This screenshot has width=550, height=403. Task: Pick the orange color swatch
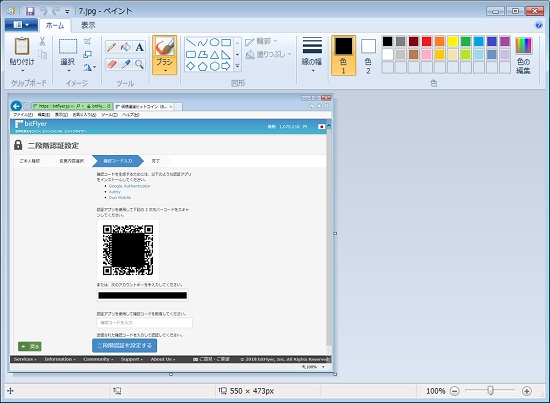(x=440, y=41)
